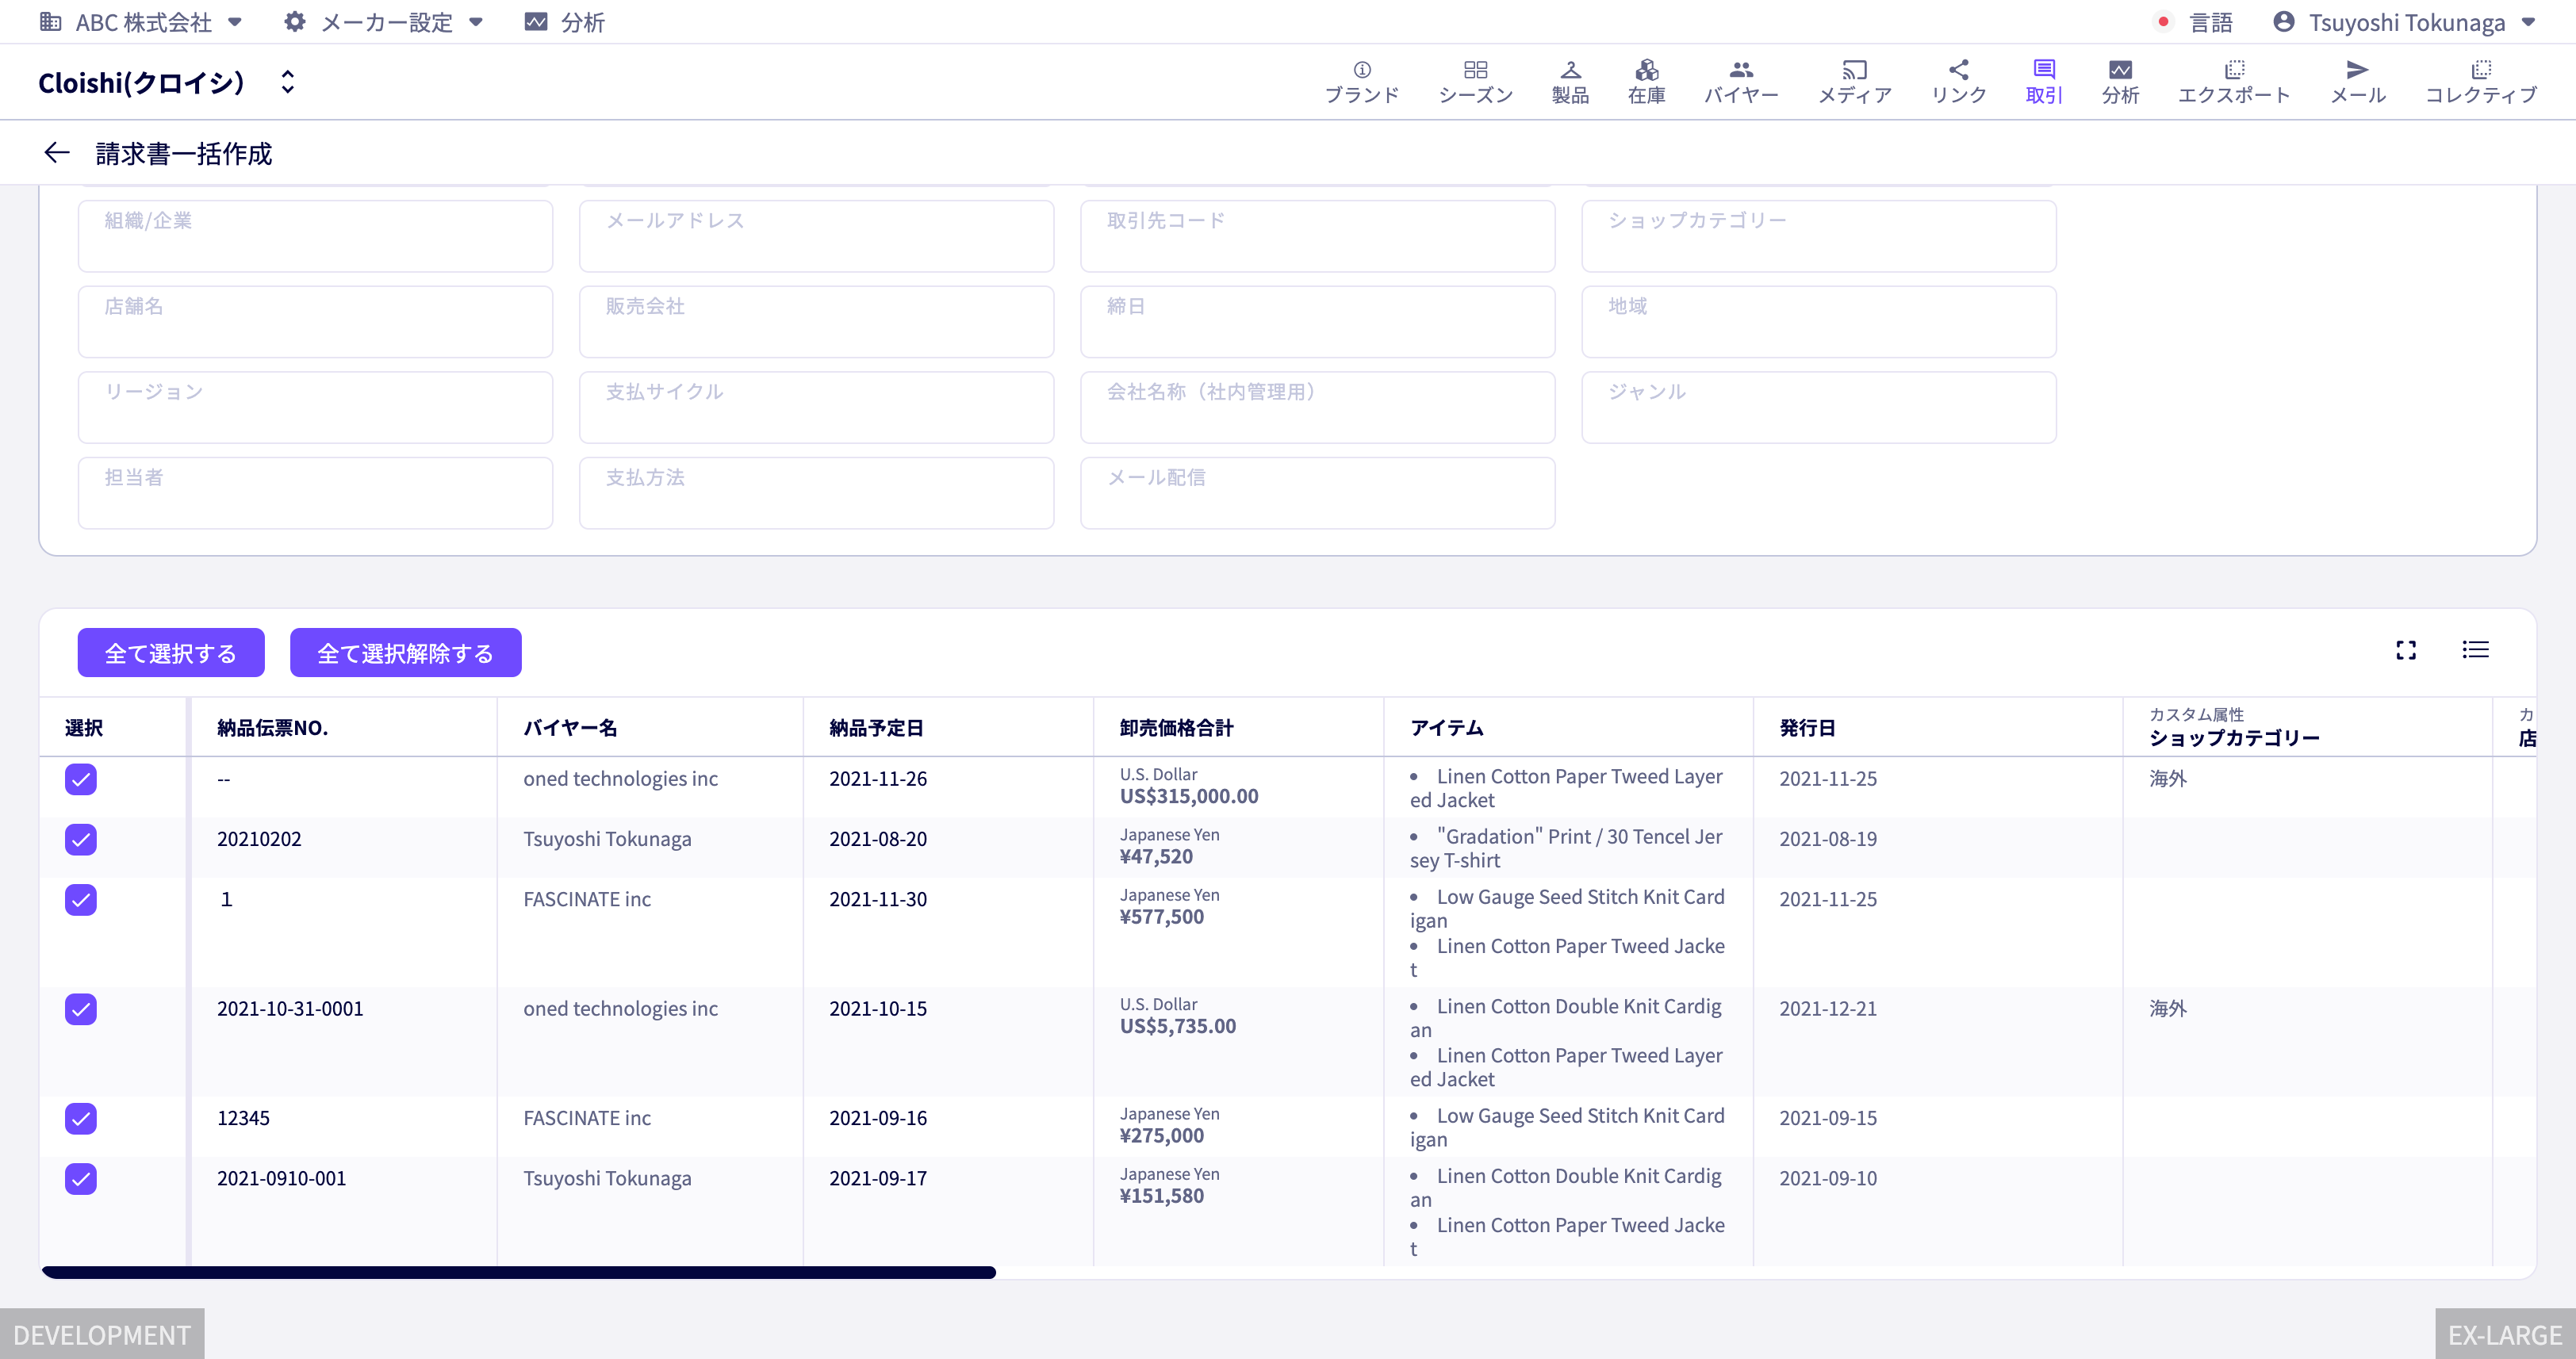
Task: Open the Tsuyoshi Tokunaga user dropdown
Action: pyautogui.click(x=2404, y=22)
